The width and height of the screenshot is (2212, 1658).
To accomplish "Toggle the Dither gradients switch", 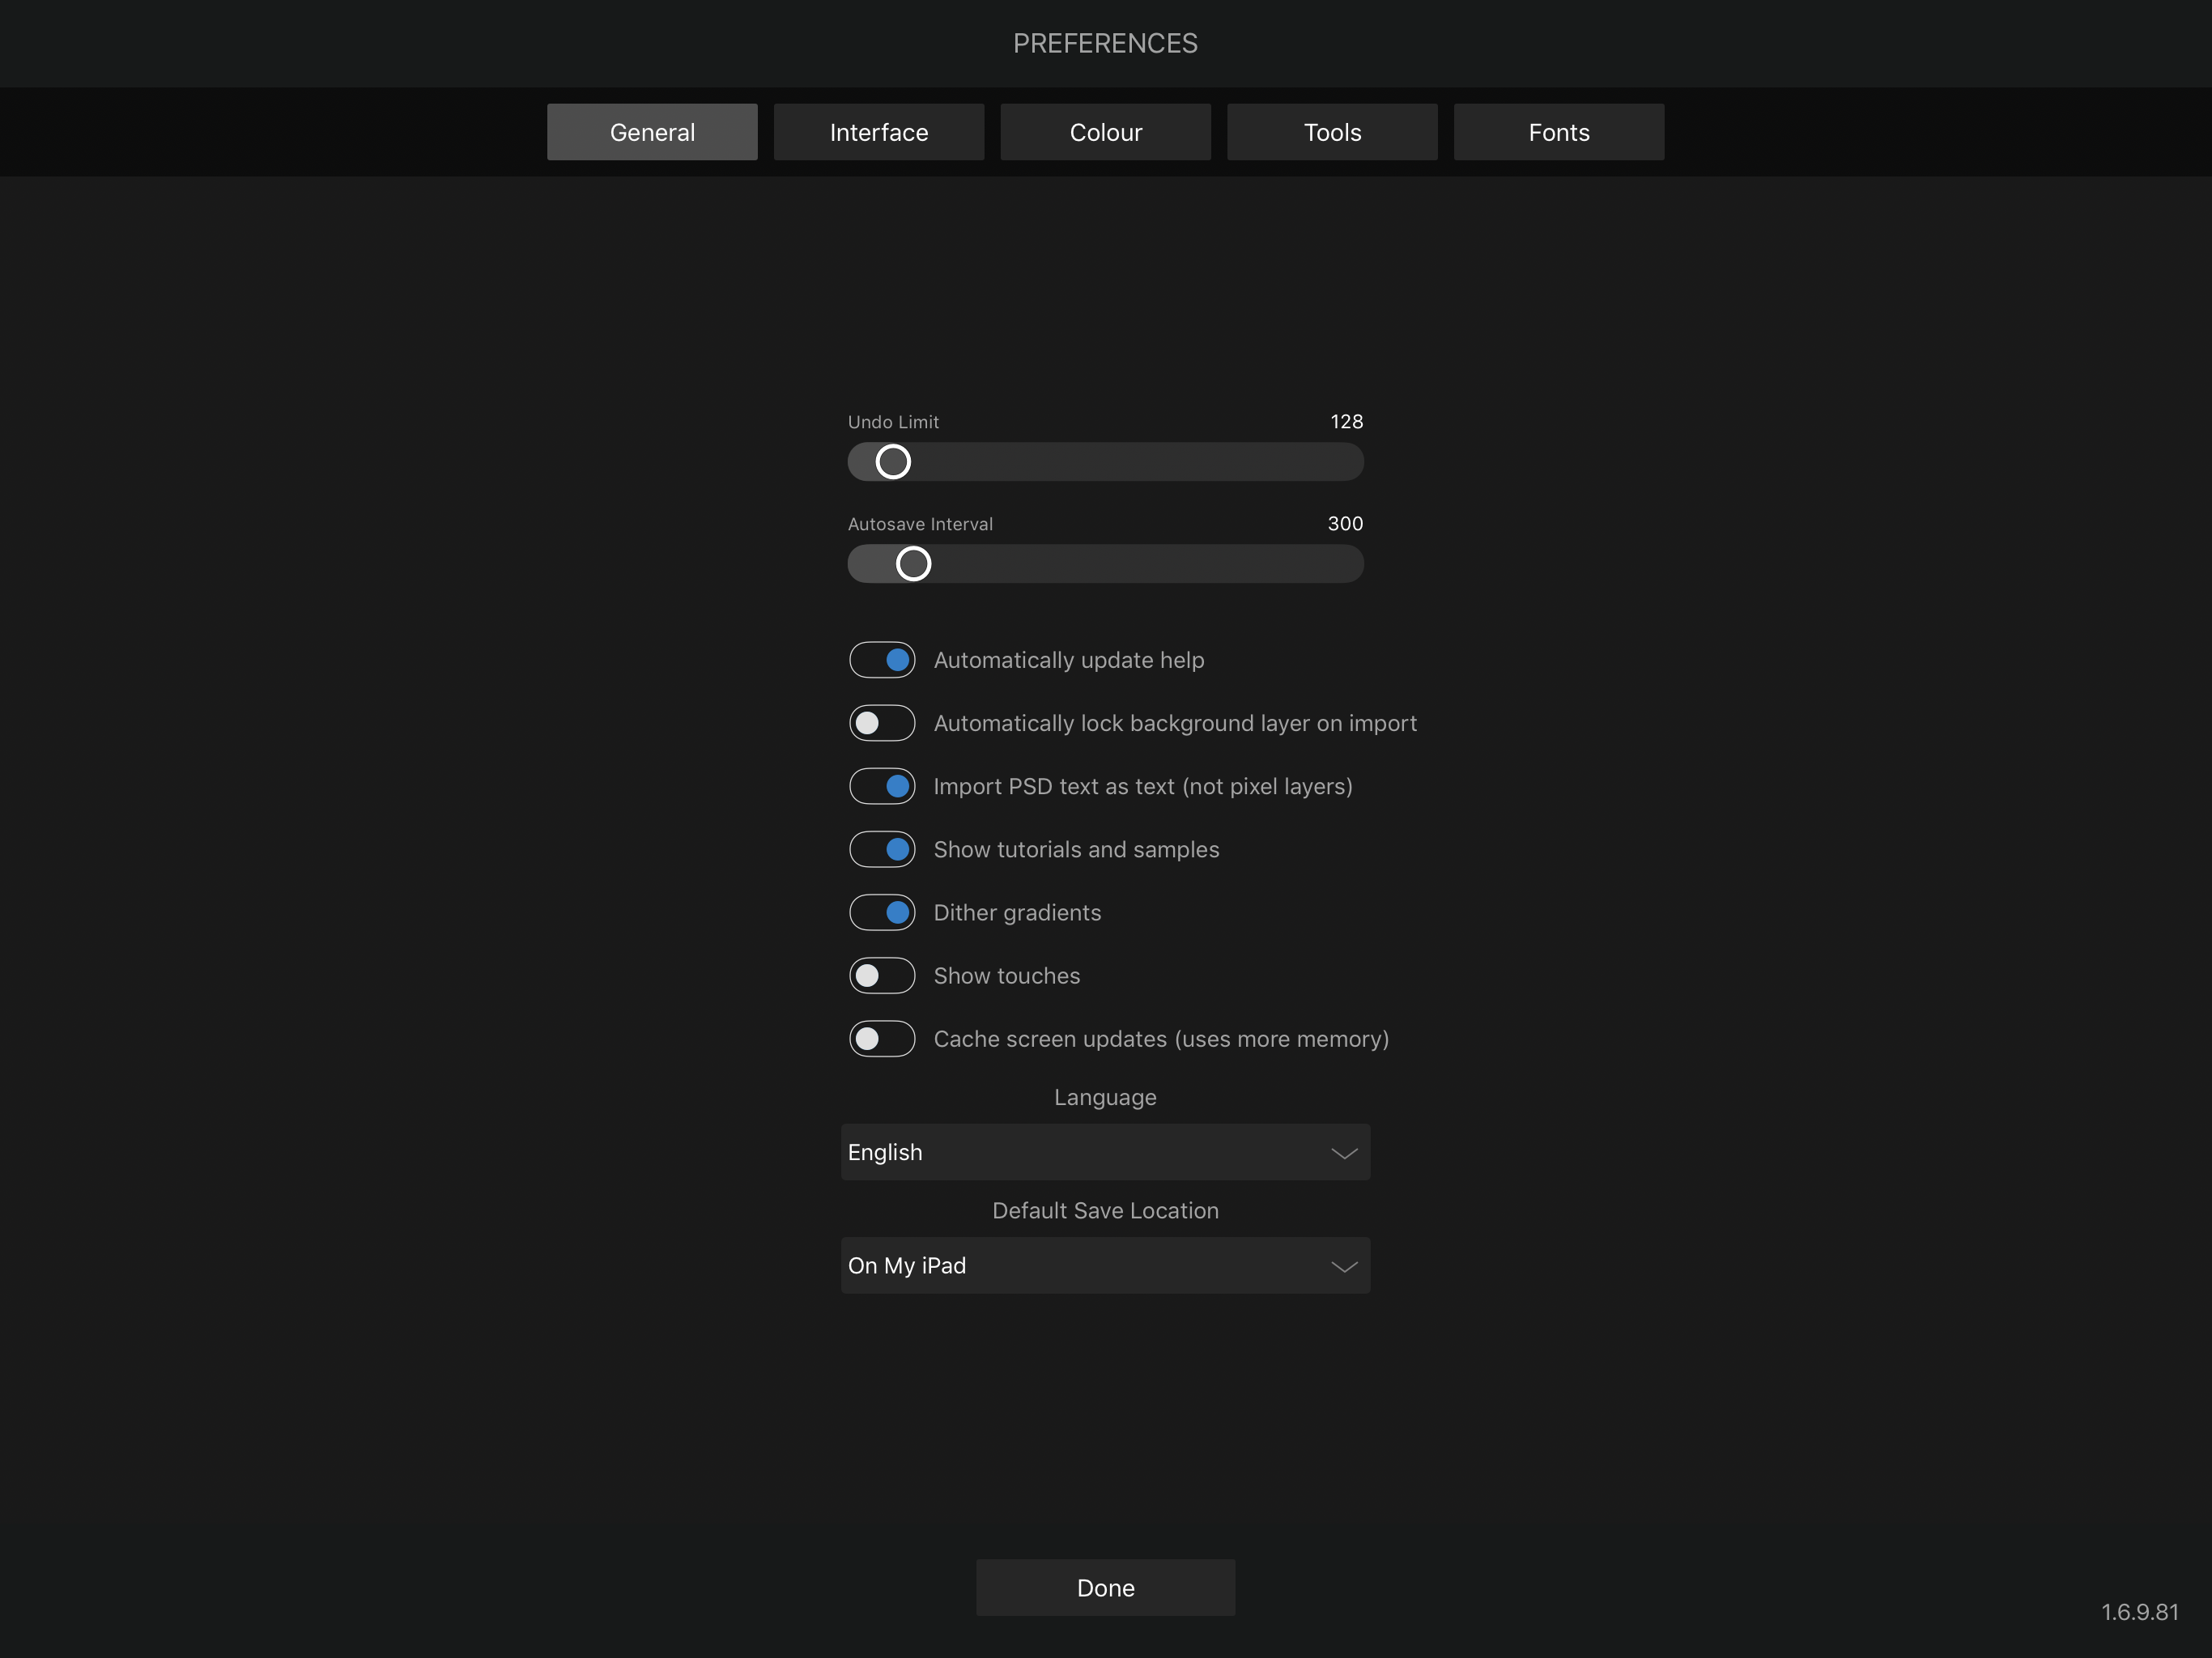I will click(x=882, y=912).
